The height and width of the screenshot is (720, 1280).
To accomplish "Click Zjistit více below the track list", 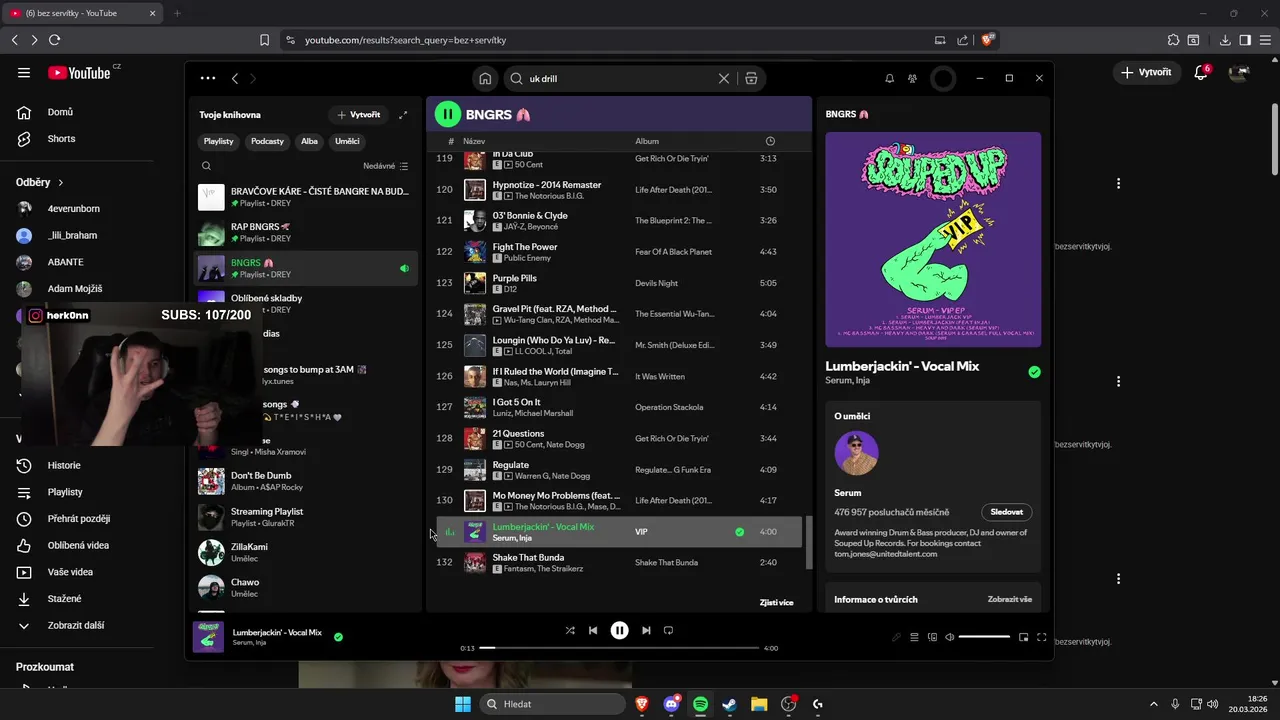I will point(776,603).
